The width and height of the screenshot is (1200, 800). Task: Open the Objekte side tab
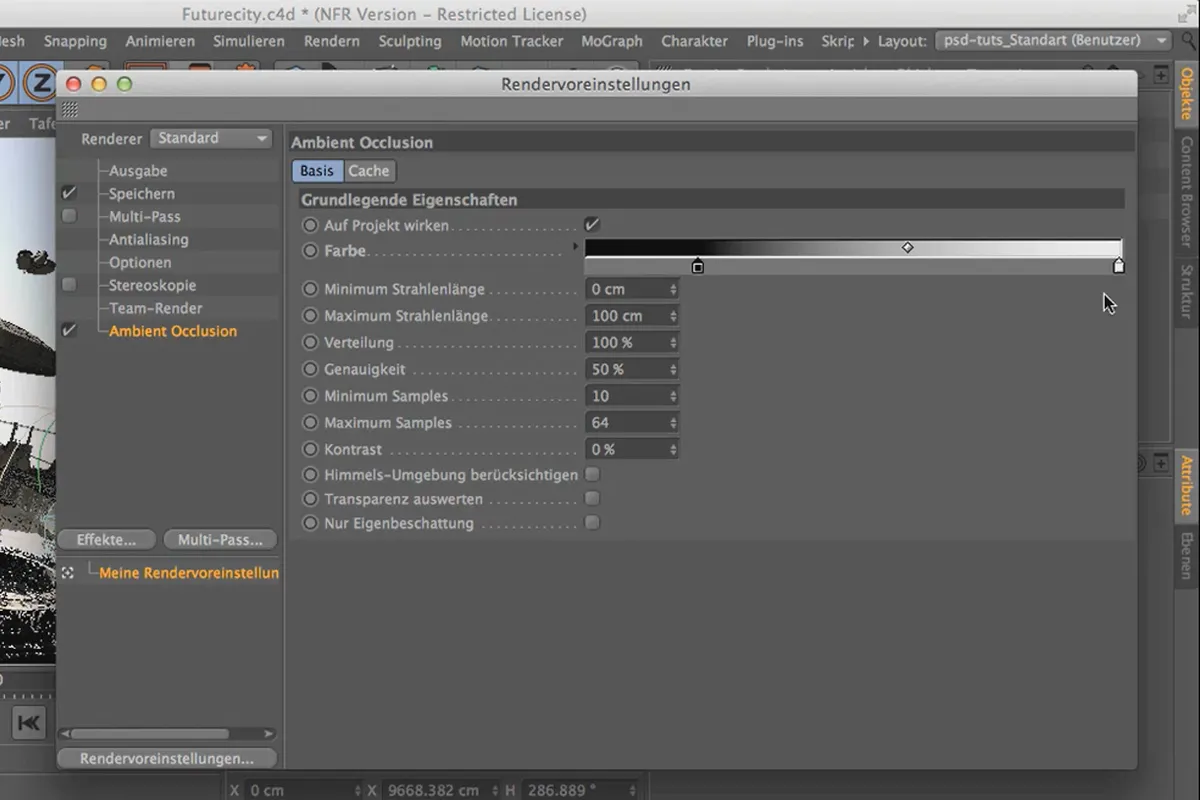click(1187, 93)
